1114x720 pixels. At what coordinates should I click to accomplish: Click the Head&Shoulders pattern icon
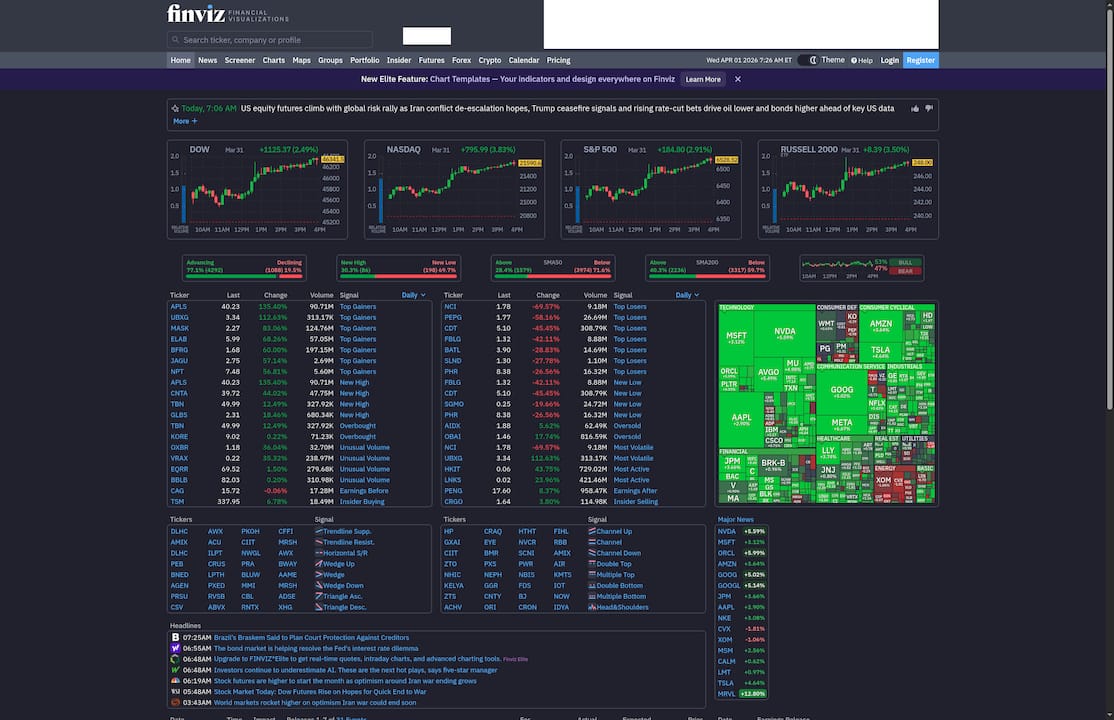click(593, 607)
